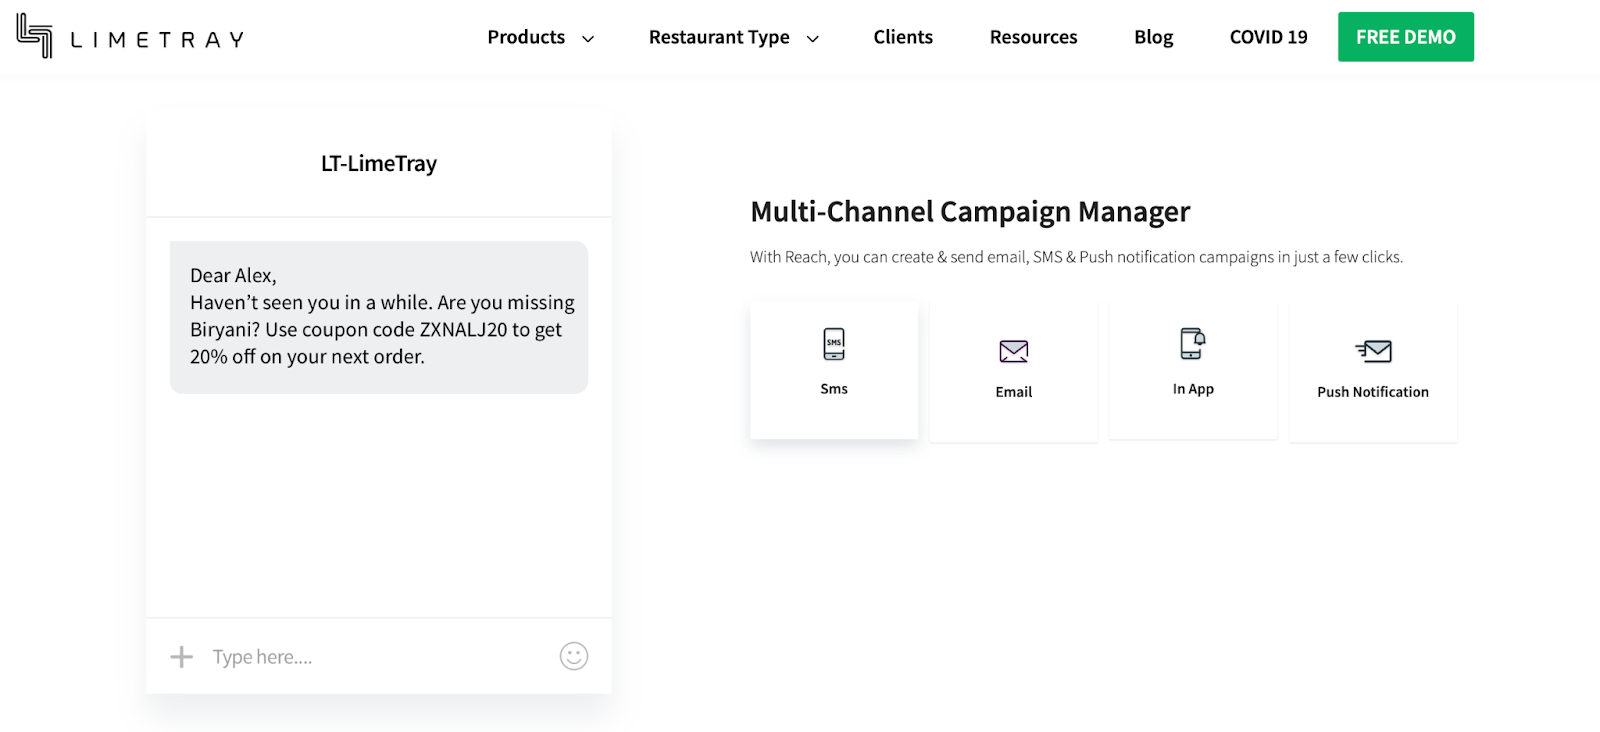Open the Restaurant Type menu label
Screen dimensions: 1600x732
pyautogui.click(x=718, y=37)
